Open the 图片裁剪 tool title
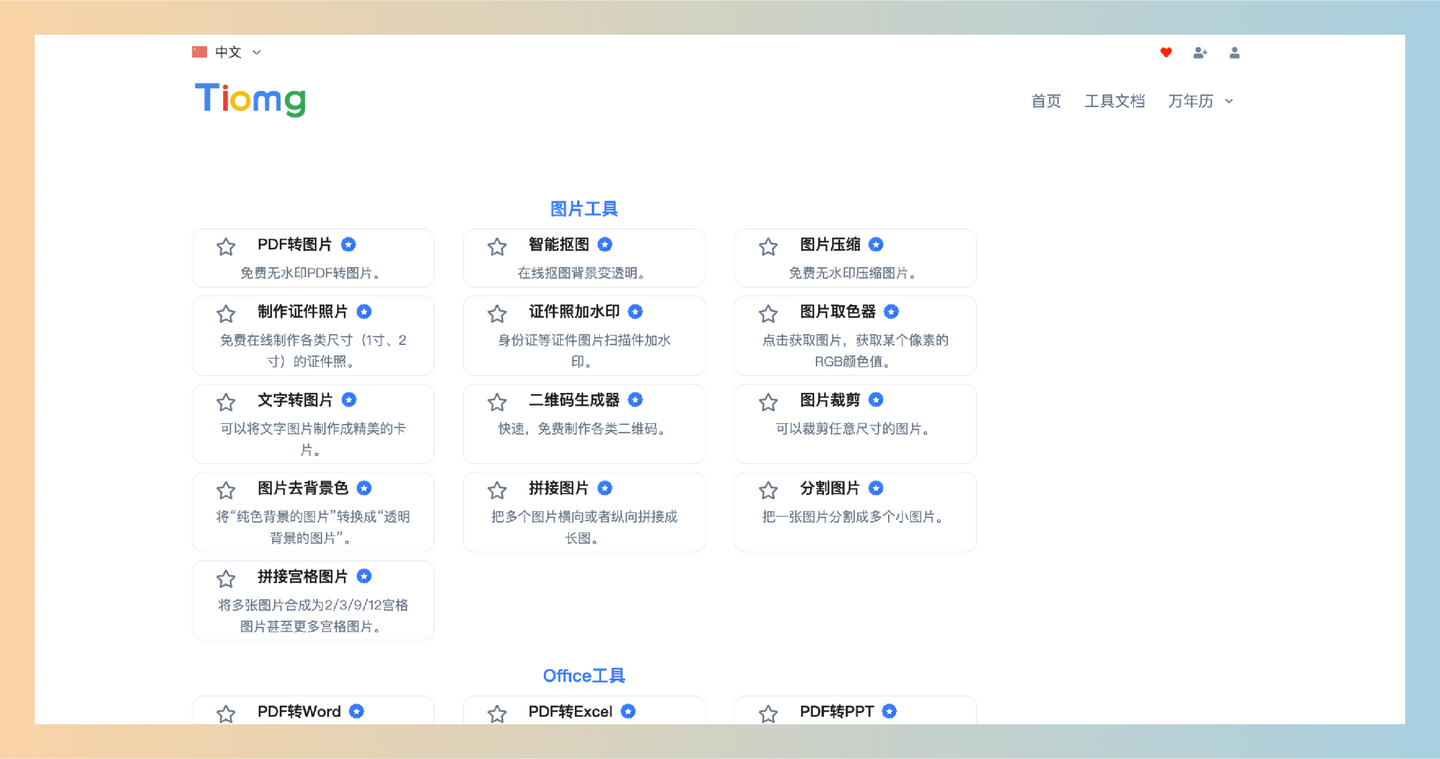Viewport: 1440px width, 759px height. (x=830, y=400)
